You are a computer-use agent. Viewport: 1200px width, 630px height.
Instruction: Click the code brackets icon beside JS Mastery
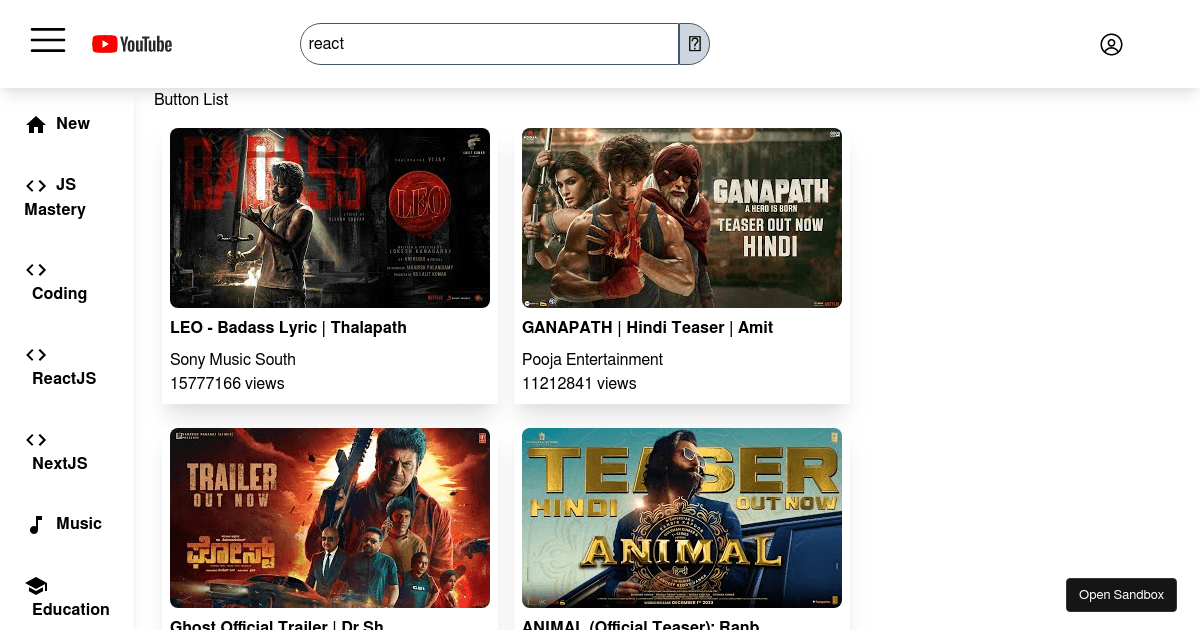36,186
